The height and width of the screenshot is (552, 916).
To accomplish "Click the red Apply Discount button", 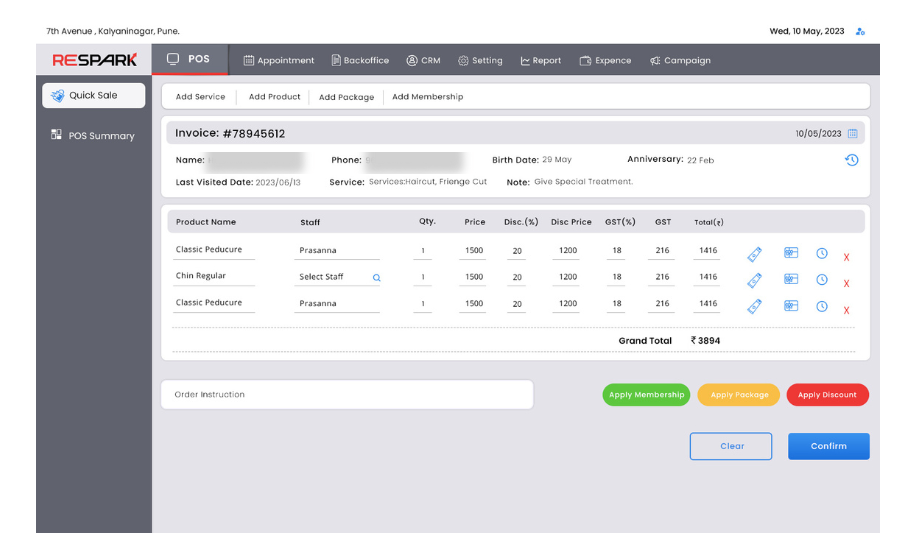I will tap(827, 395).
